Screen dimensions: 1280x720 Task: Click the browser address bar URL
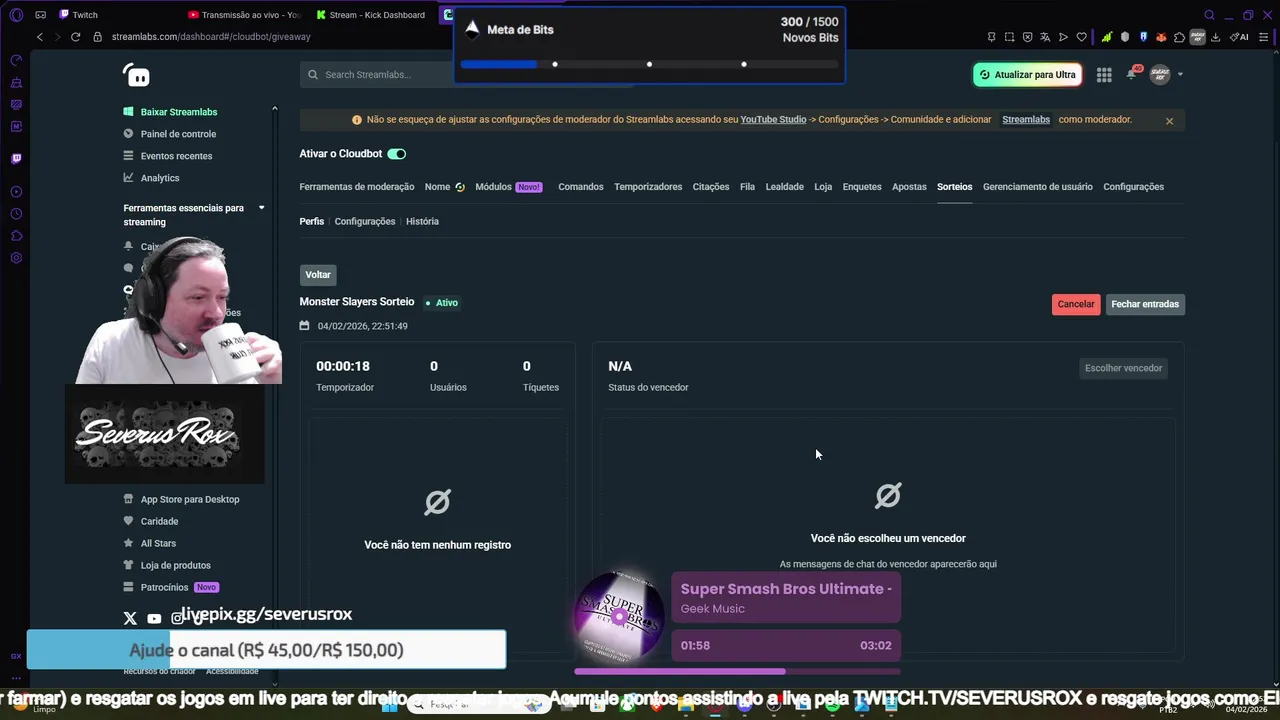(x=211, y=37)
